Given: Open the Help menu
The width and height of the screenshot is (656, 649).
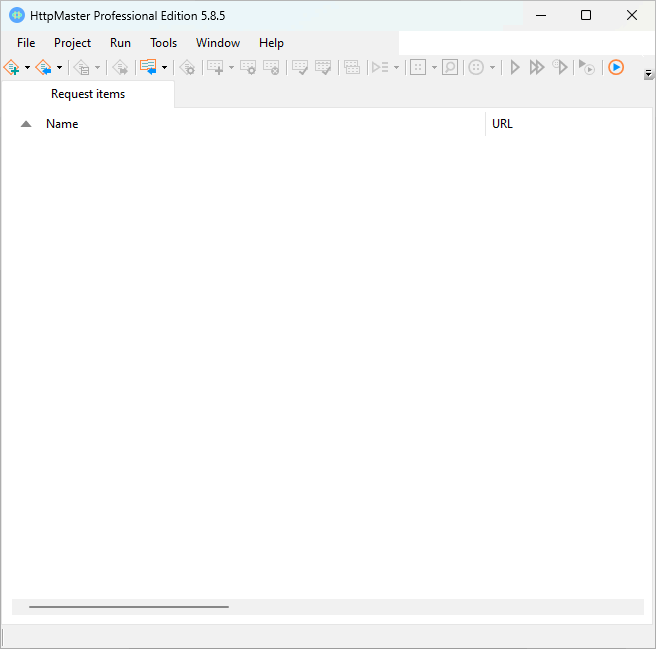Looking at the screenshot, I should (x=271, y=43).
